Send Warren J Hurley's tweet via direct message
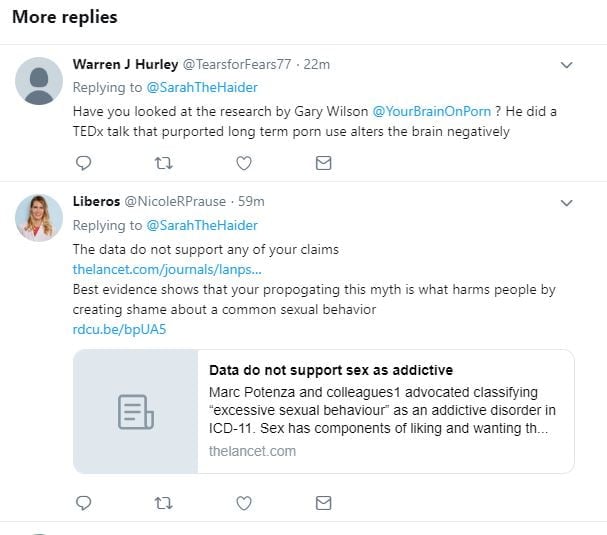 click(323, 162)
